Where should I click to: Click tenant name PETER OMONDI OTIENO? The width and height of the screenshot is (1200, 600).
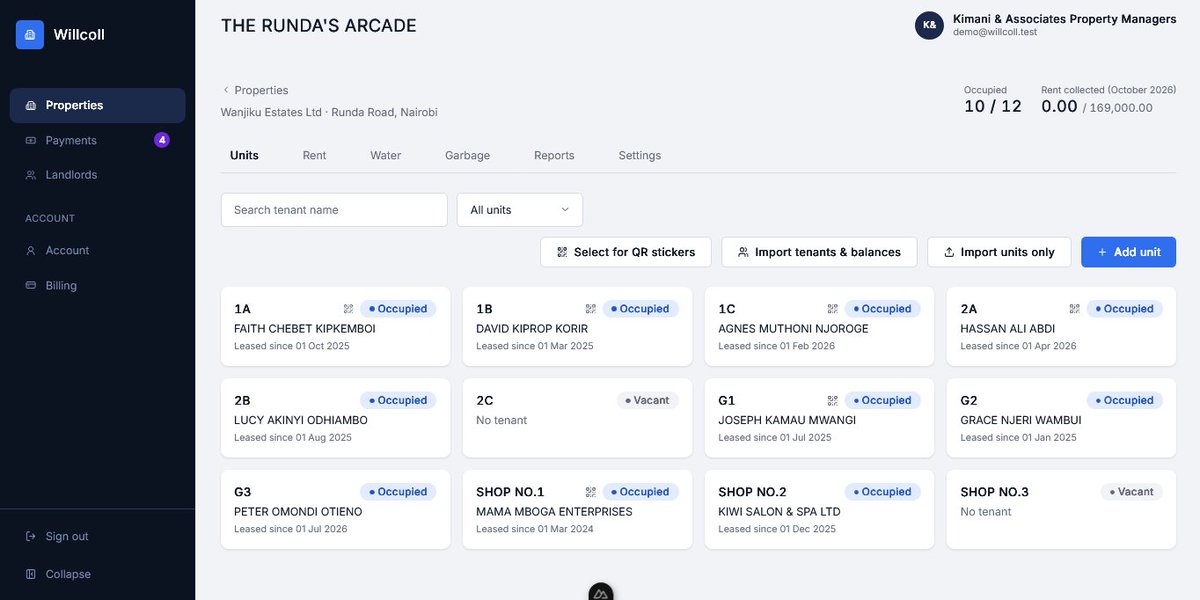pyautogui.click(x=298, y=512)
